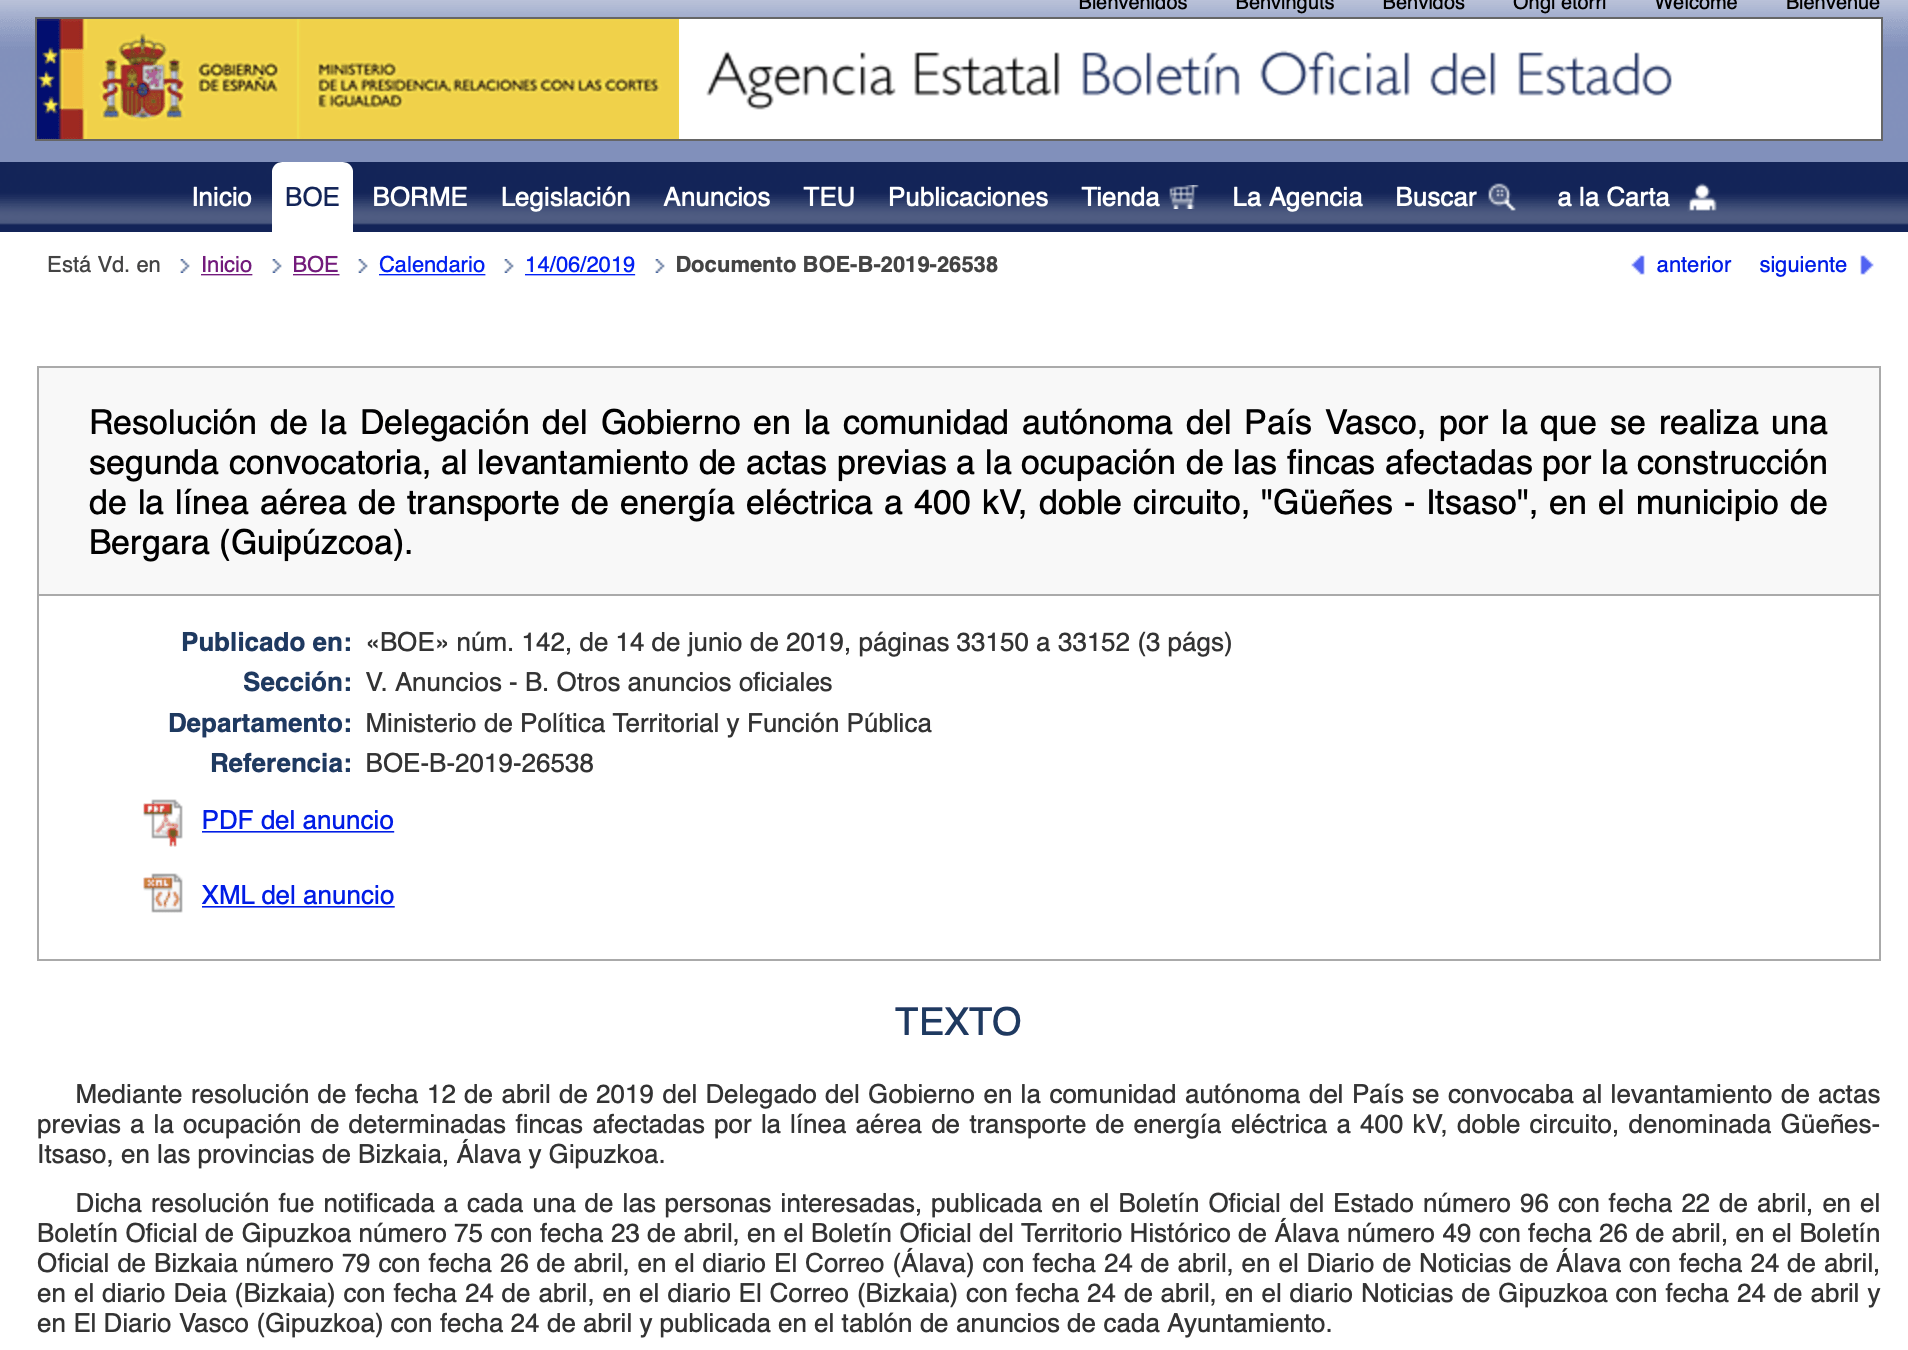The height and width of the screenshot is (1350, 1908).
Task: Click the user icon beside a la Carta
Action: click(1702, 198)
